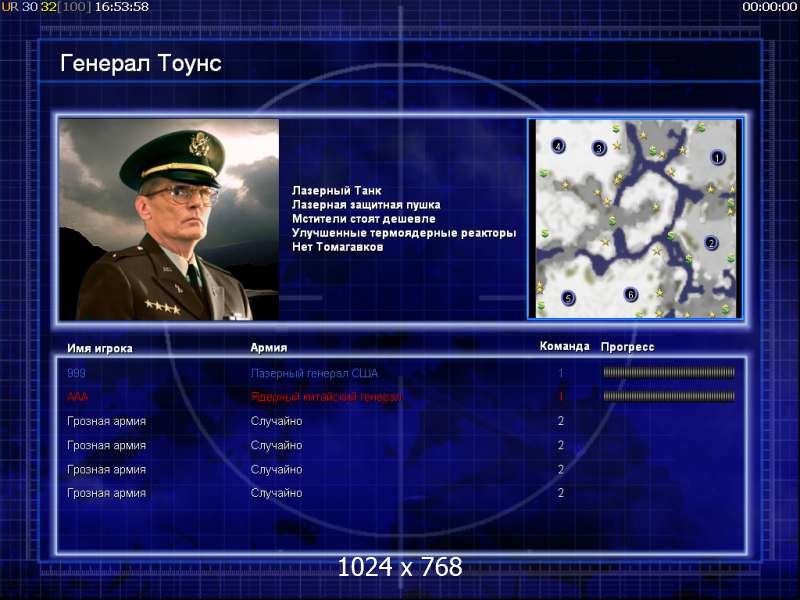Select player name "AAA"
The image size is (800, 600).
click(x=77, y=397)
